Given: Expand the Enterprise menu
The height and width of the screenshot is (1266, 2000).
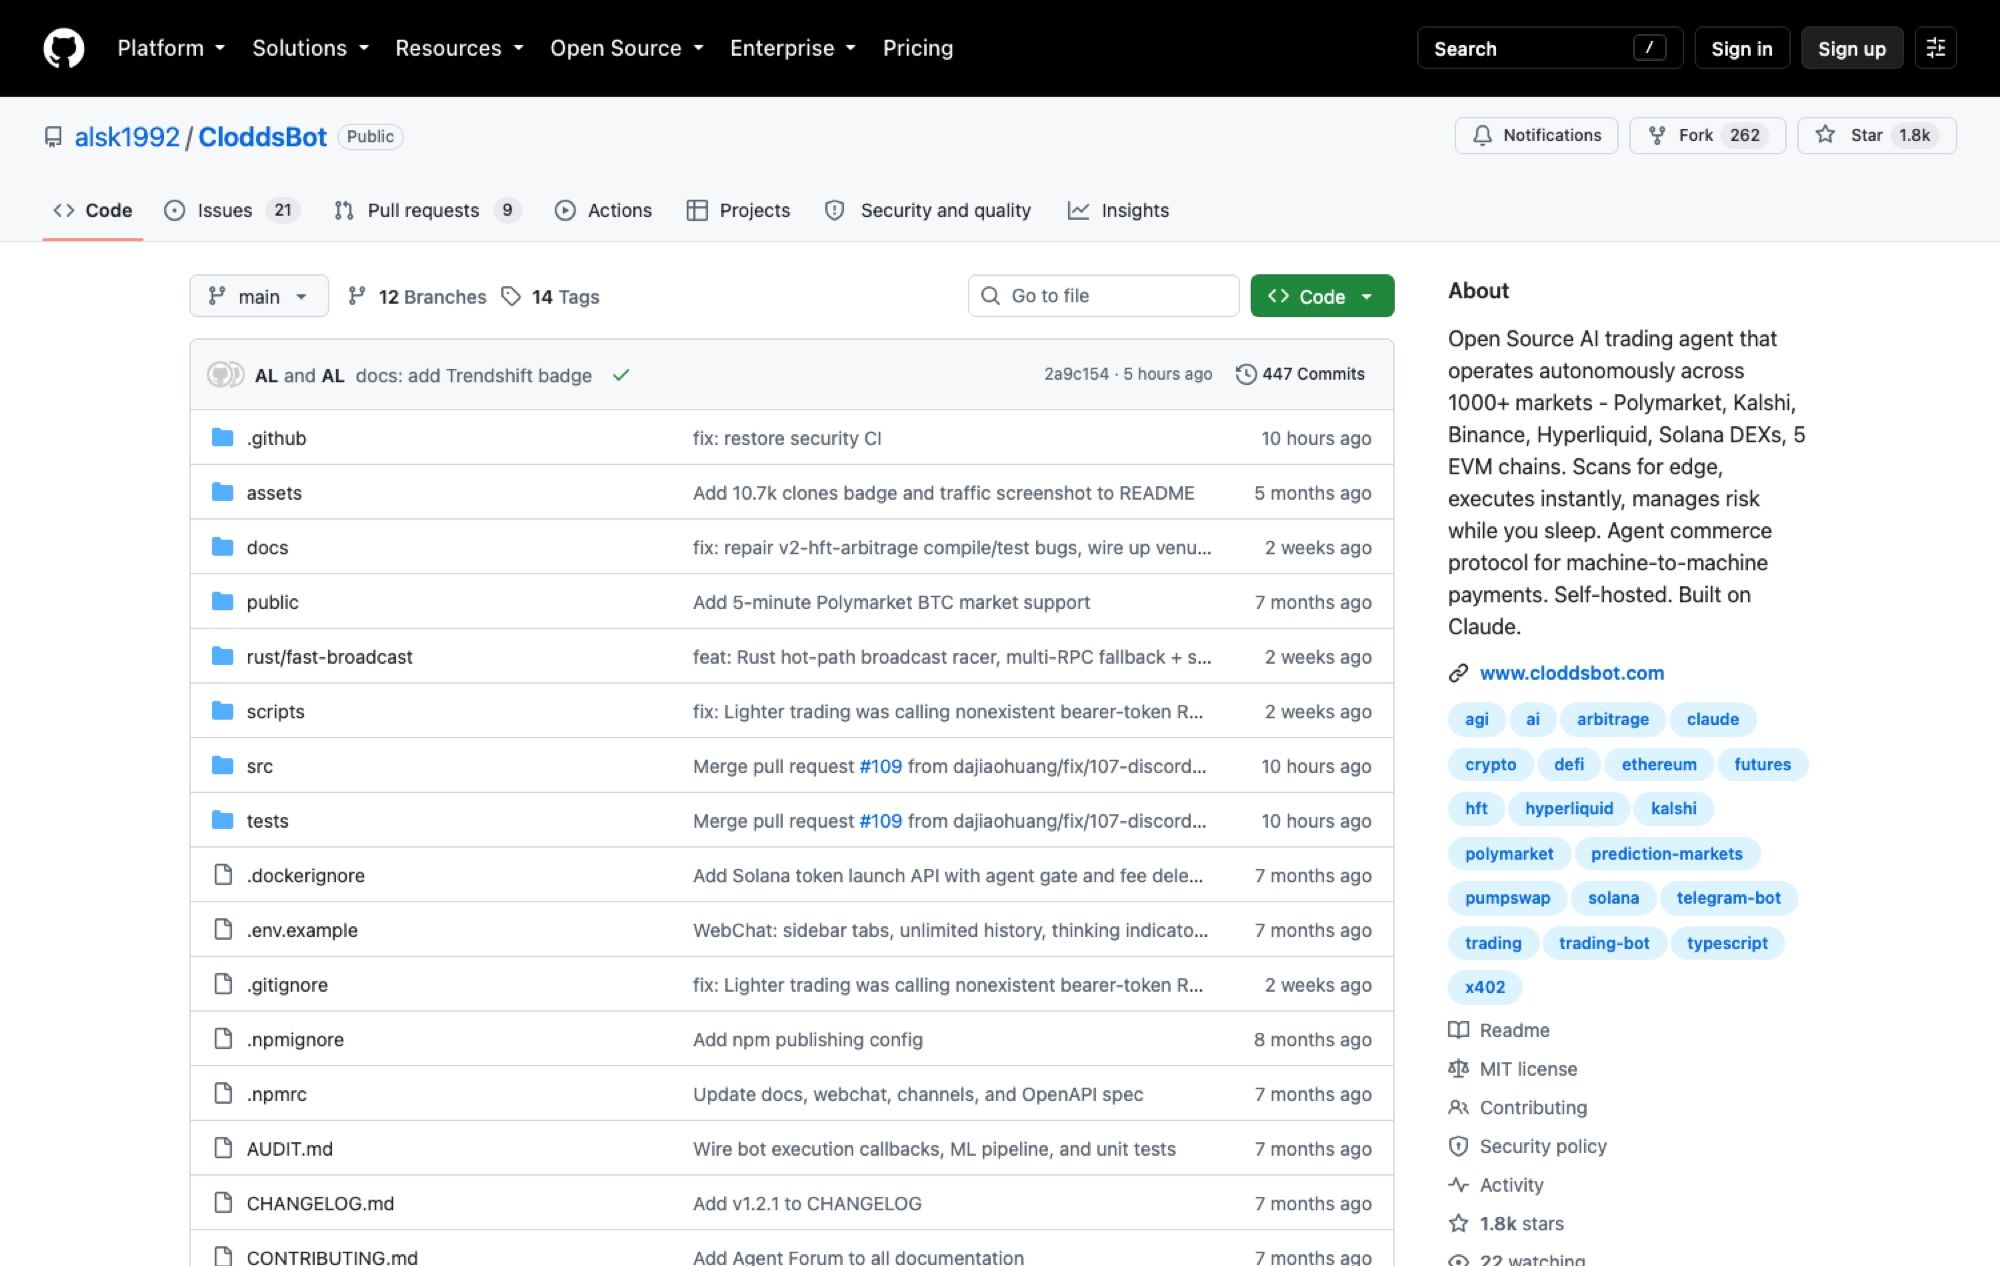Looking at the screenshot, I should point(792,48).
